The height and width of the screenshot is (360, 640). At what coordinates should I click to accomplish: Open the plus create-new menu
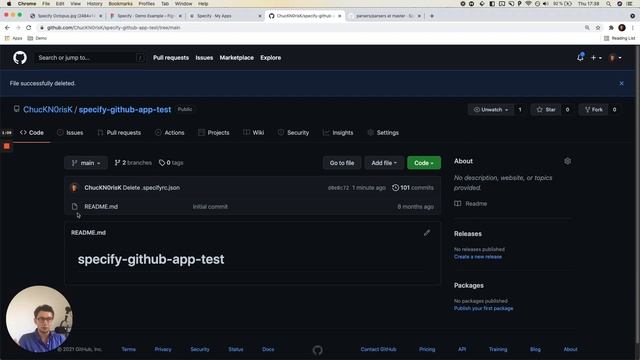596,58
